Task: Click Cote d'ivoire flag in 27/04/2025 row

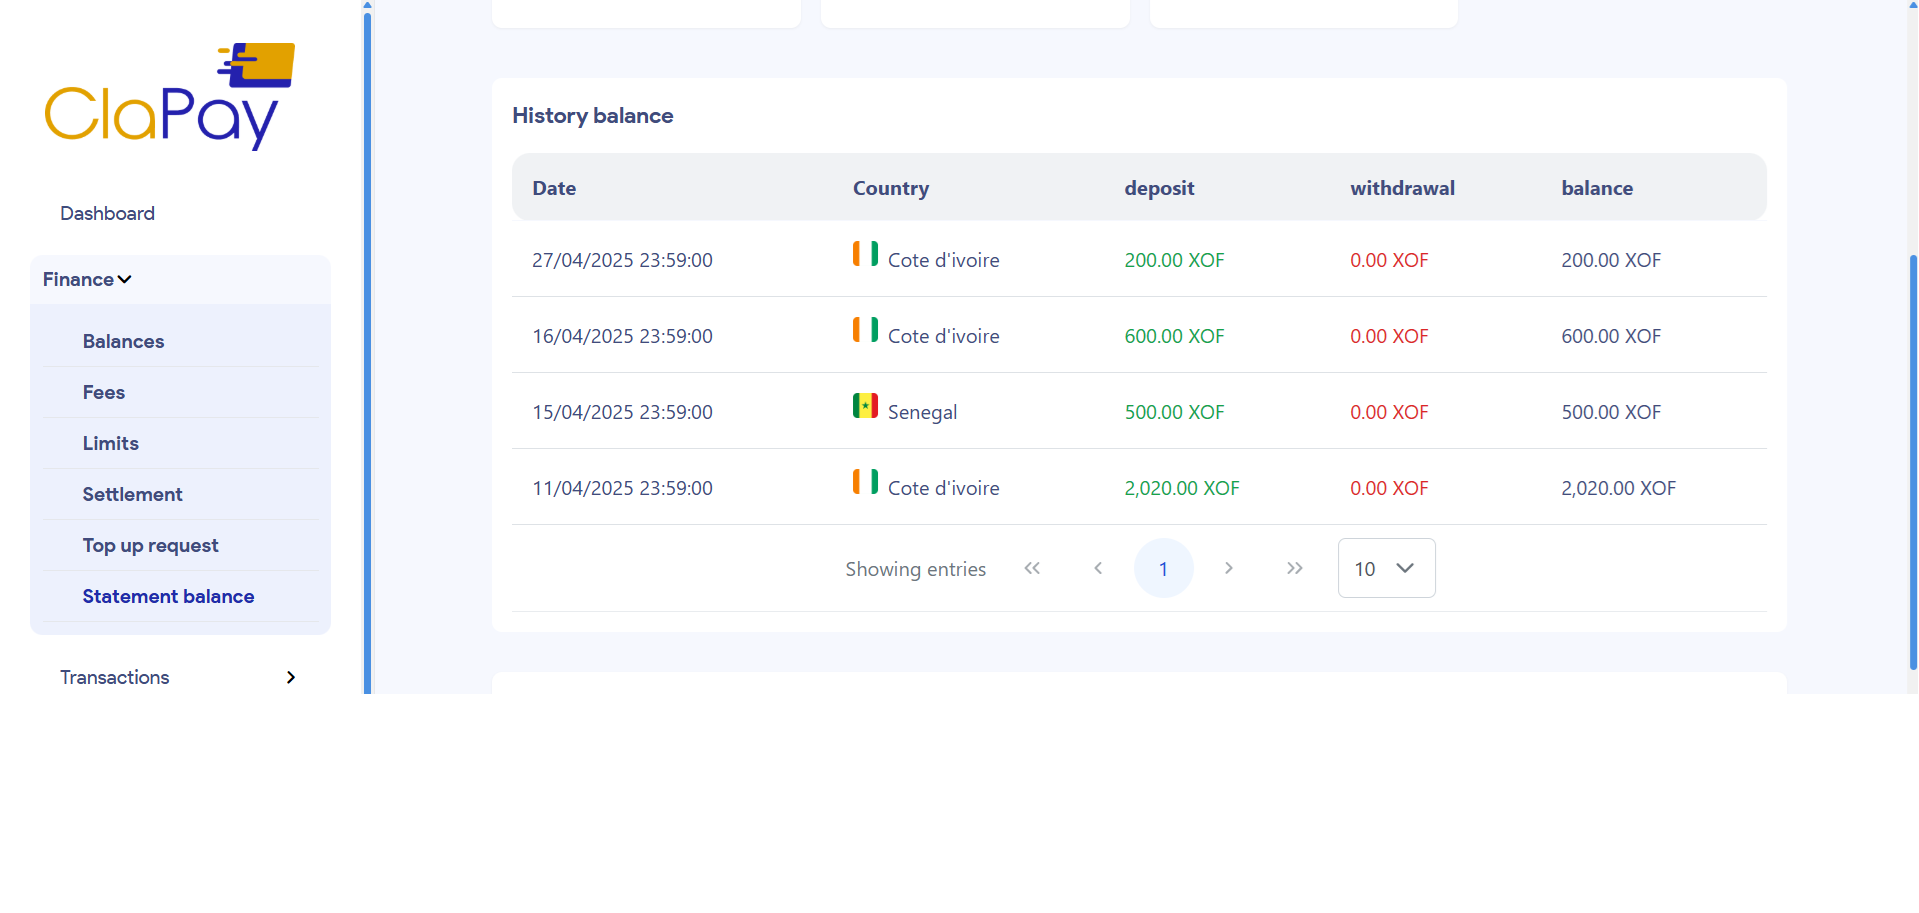Action: [865, 254]
